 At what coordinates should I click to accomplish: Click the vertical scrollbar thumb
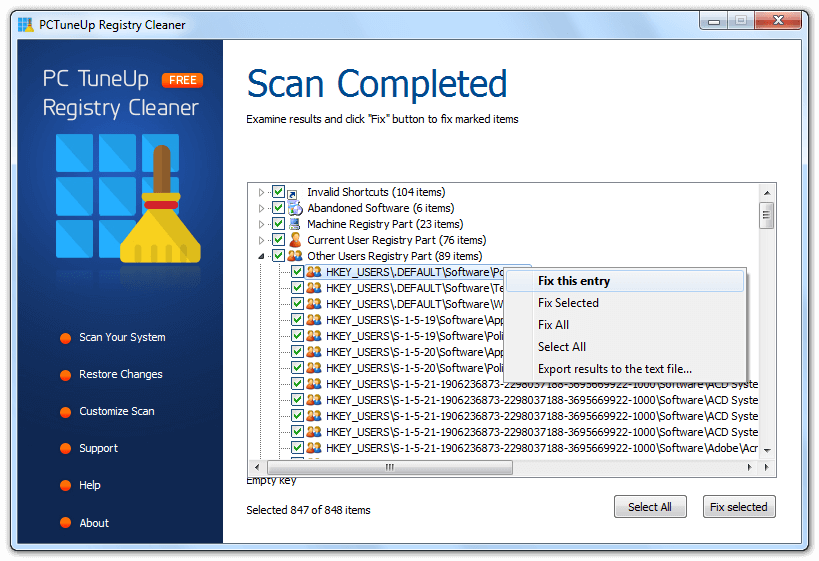[766, 215]
